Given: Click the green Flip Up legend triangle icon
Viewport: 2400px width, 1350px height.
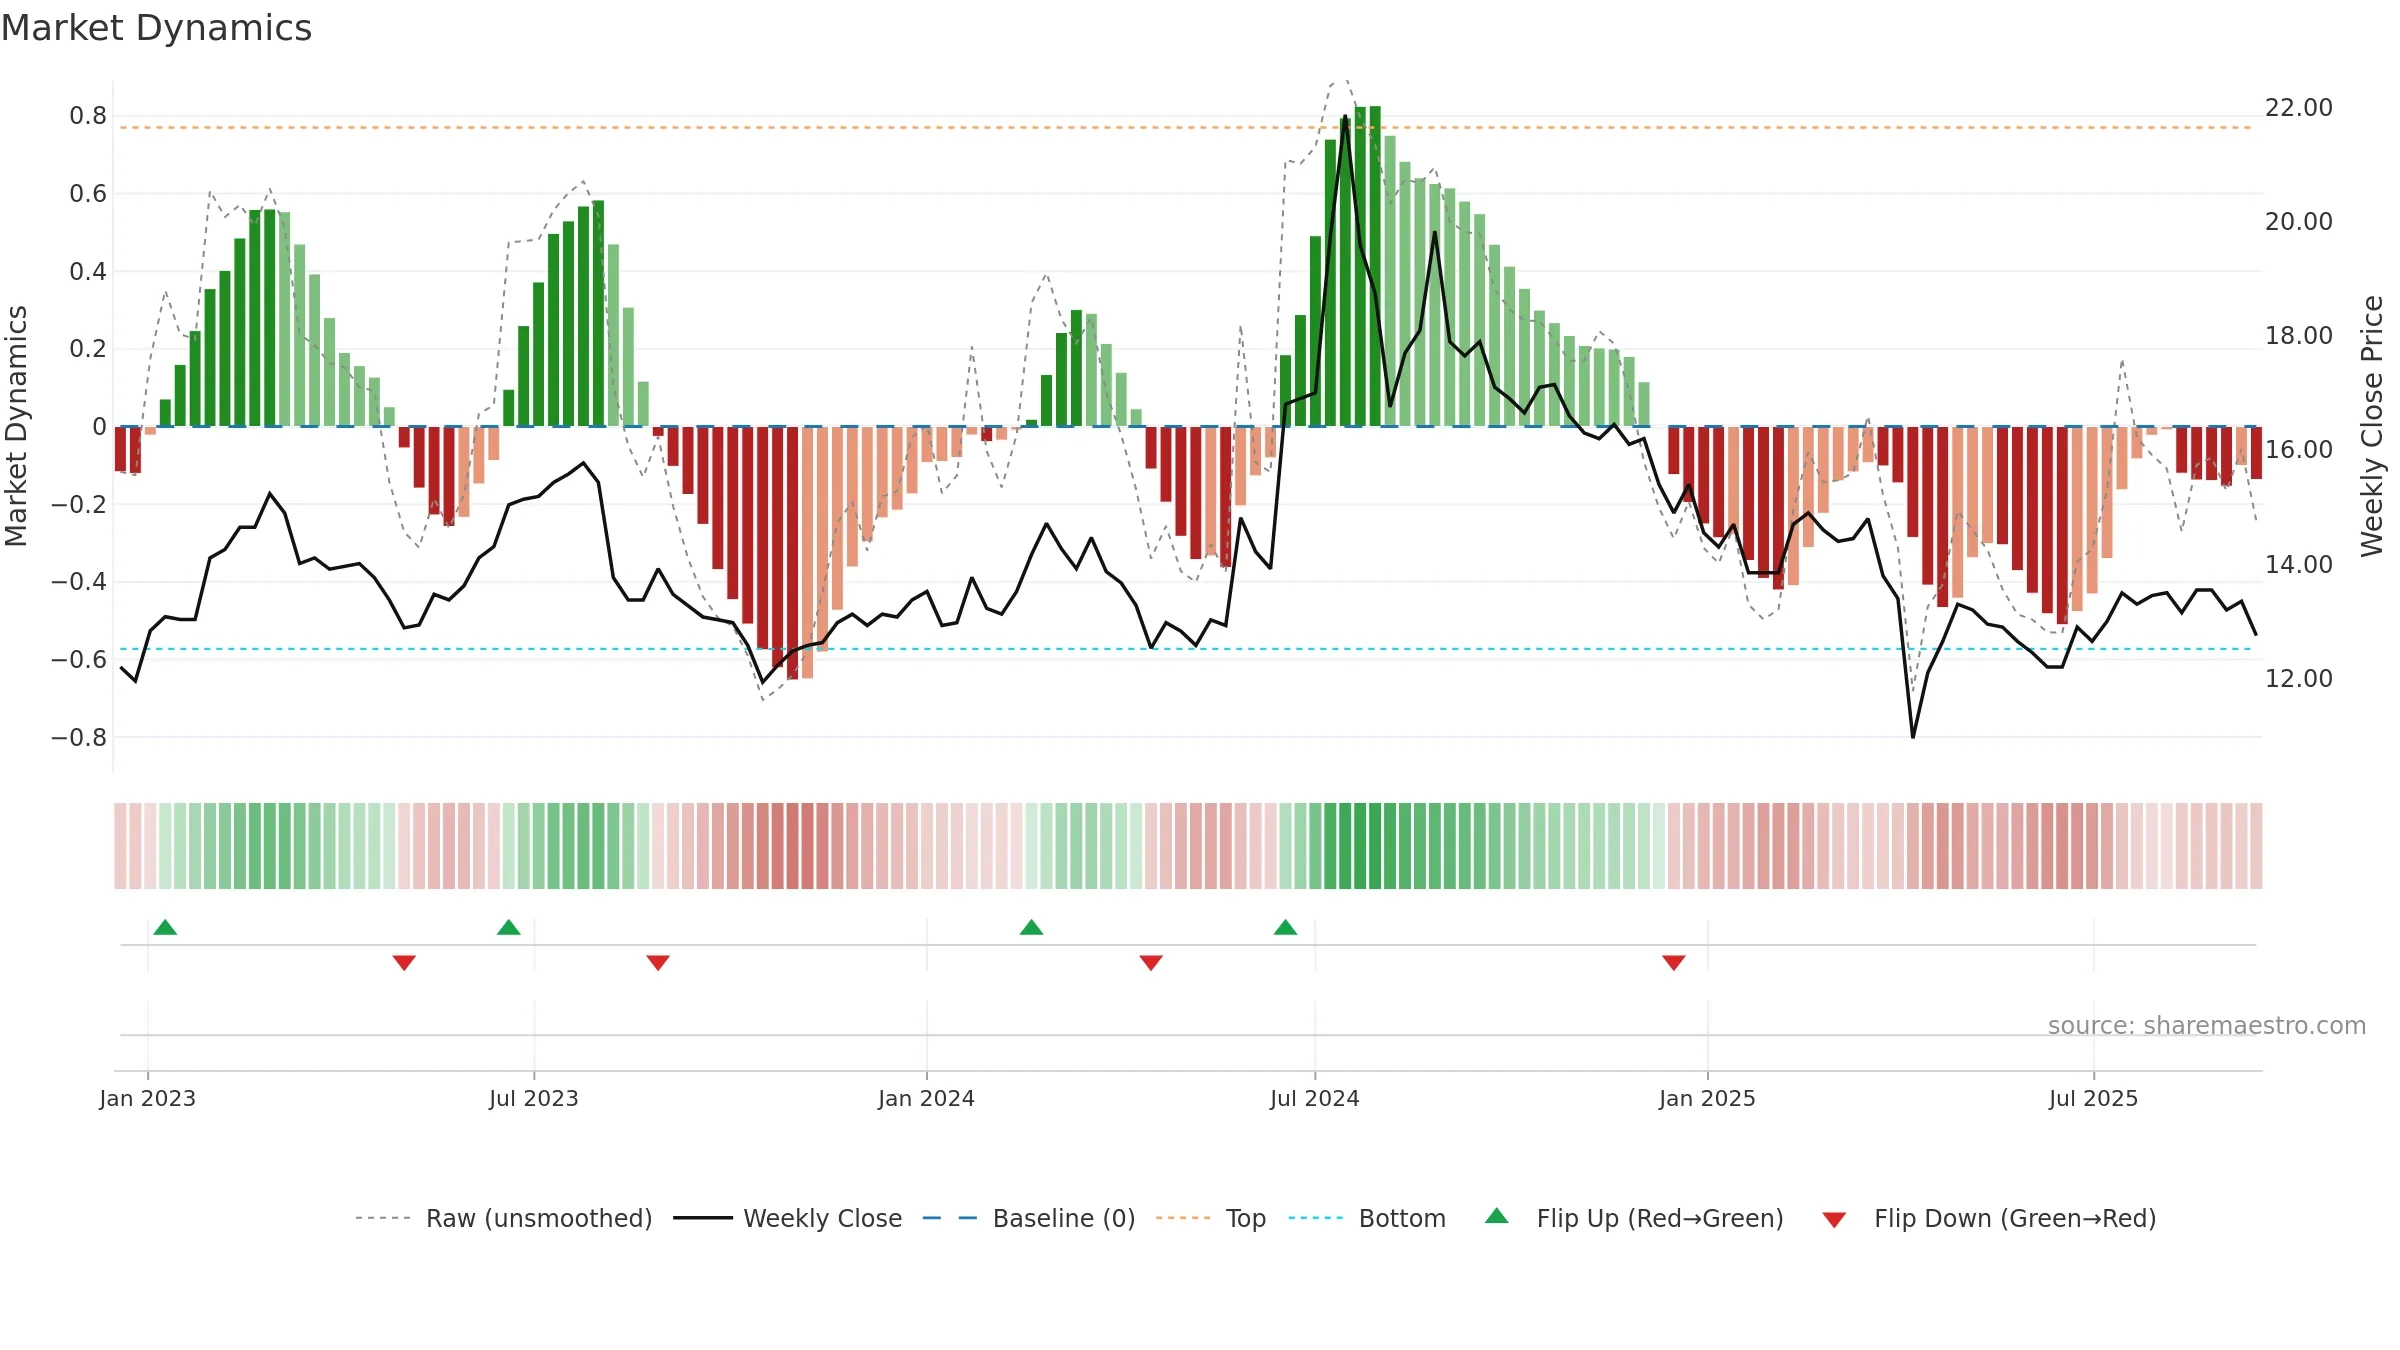Looking at the screenshot, I should tap(1497, 1216).
